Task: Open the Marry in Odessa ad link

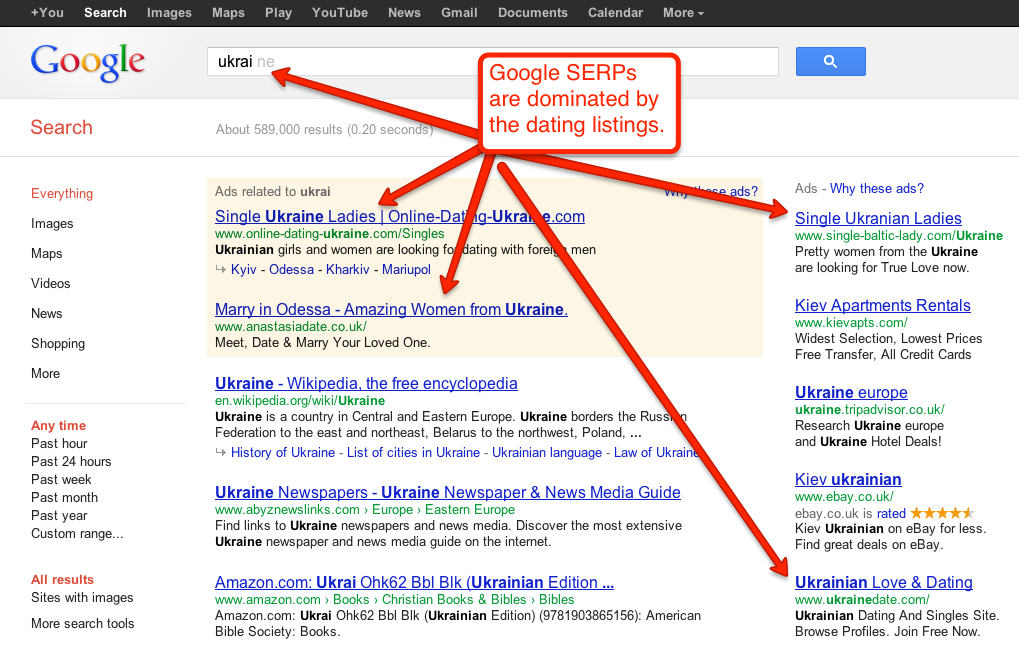Action: tap(391, 309)
